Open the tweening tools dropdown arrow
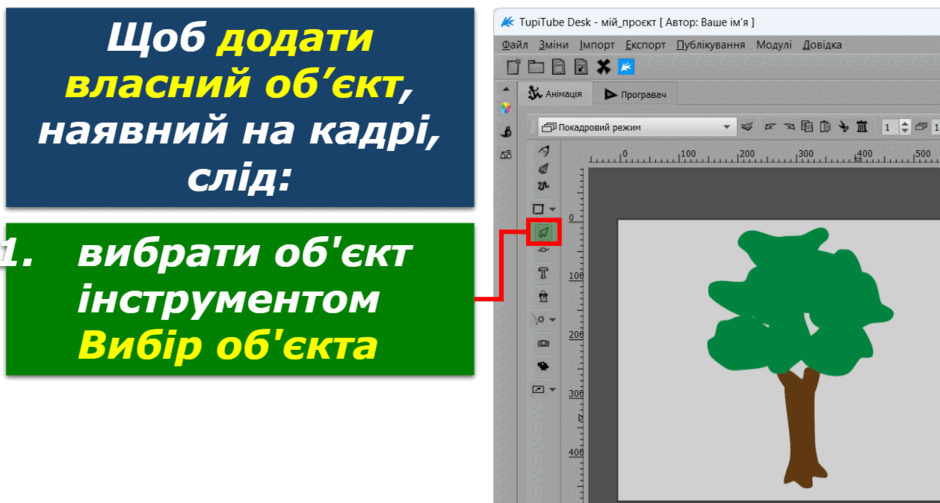Viewport: 940px width, 503px height. tap(552, 320)
